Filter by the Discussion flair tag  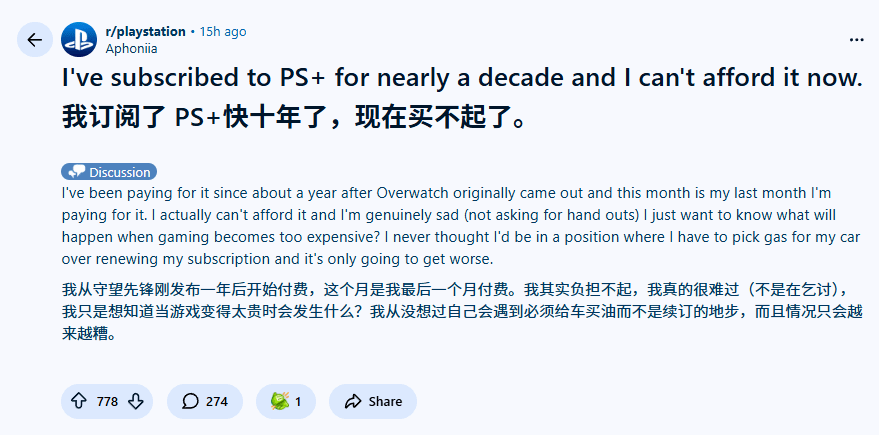coord(108,172)
